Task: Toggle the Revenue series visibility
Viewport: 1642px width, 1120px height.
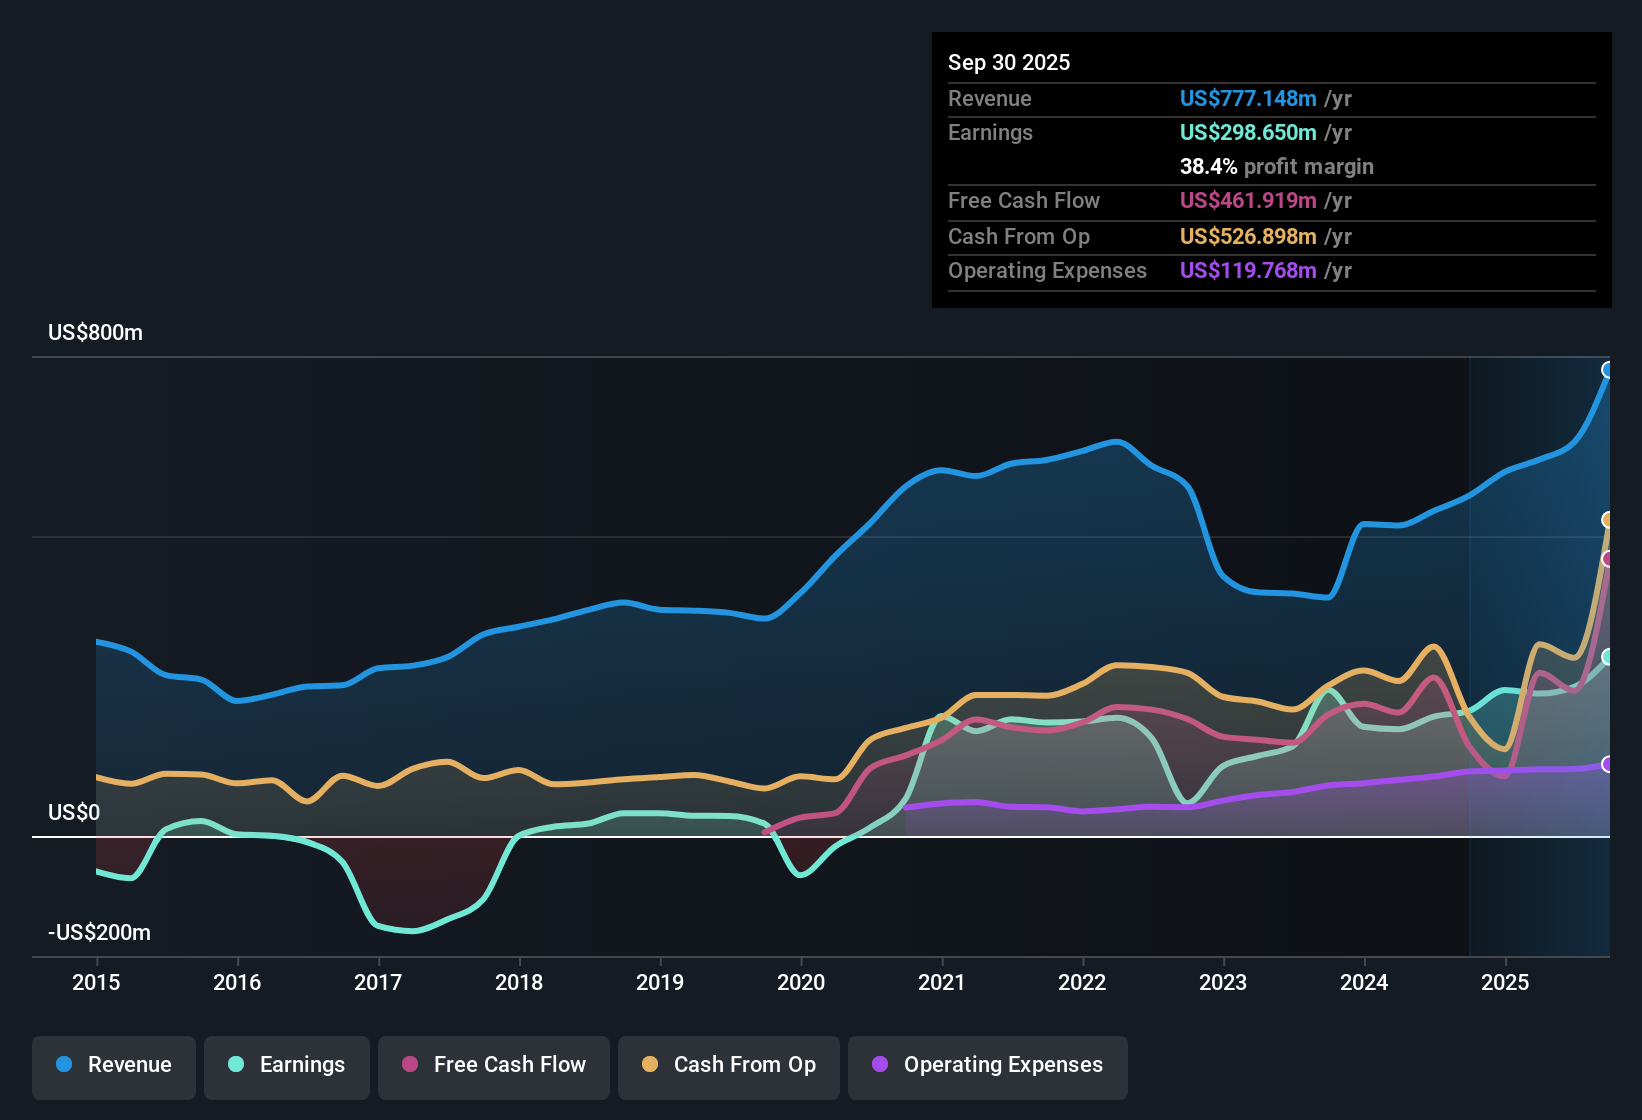Action: pyautogui.click(x=113, y=1065)
